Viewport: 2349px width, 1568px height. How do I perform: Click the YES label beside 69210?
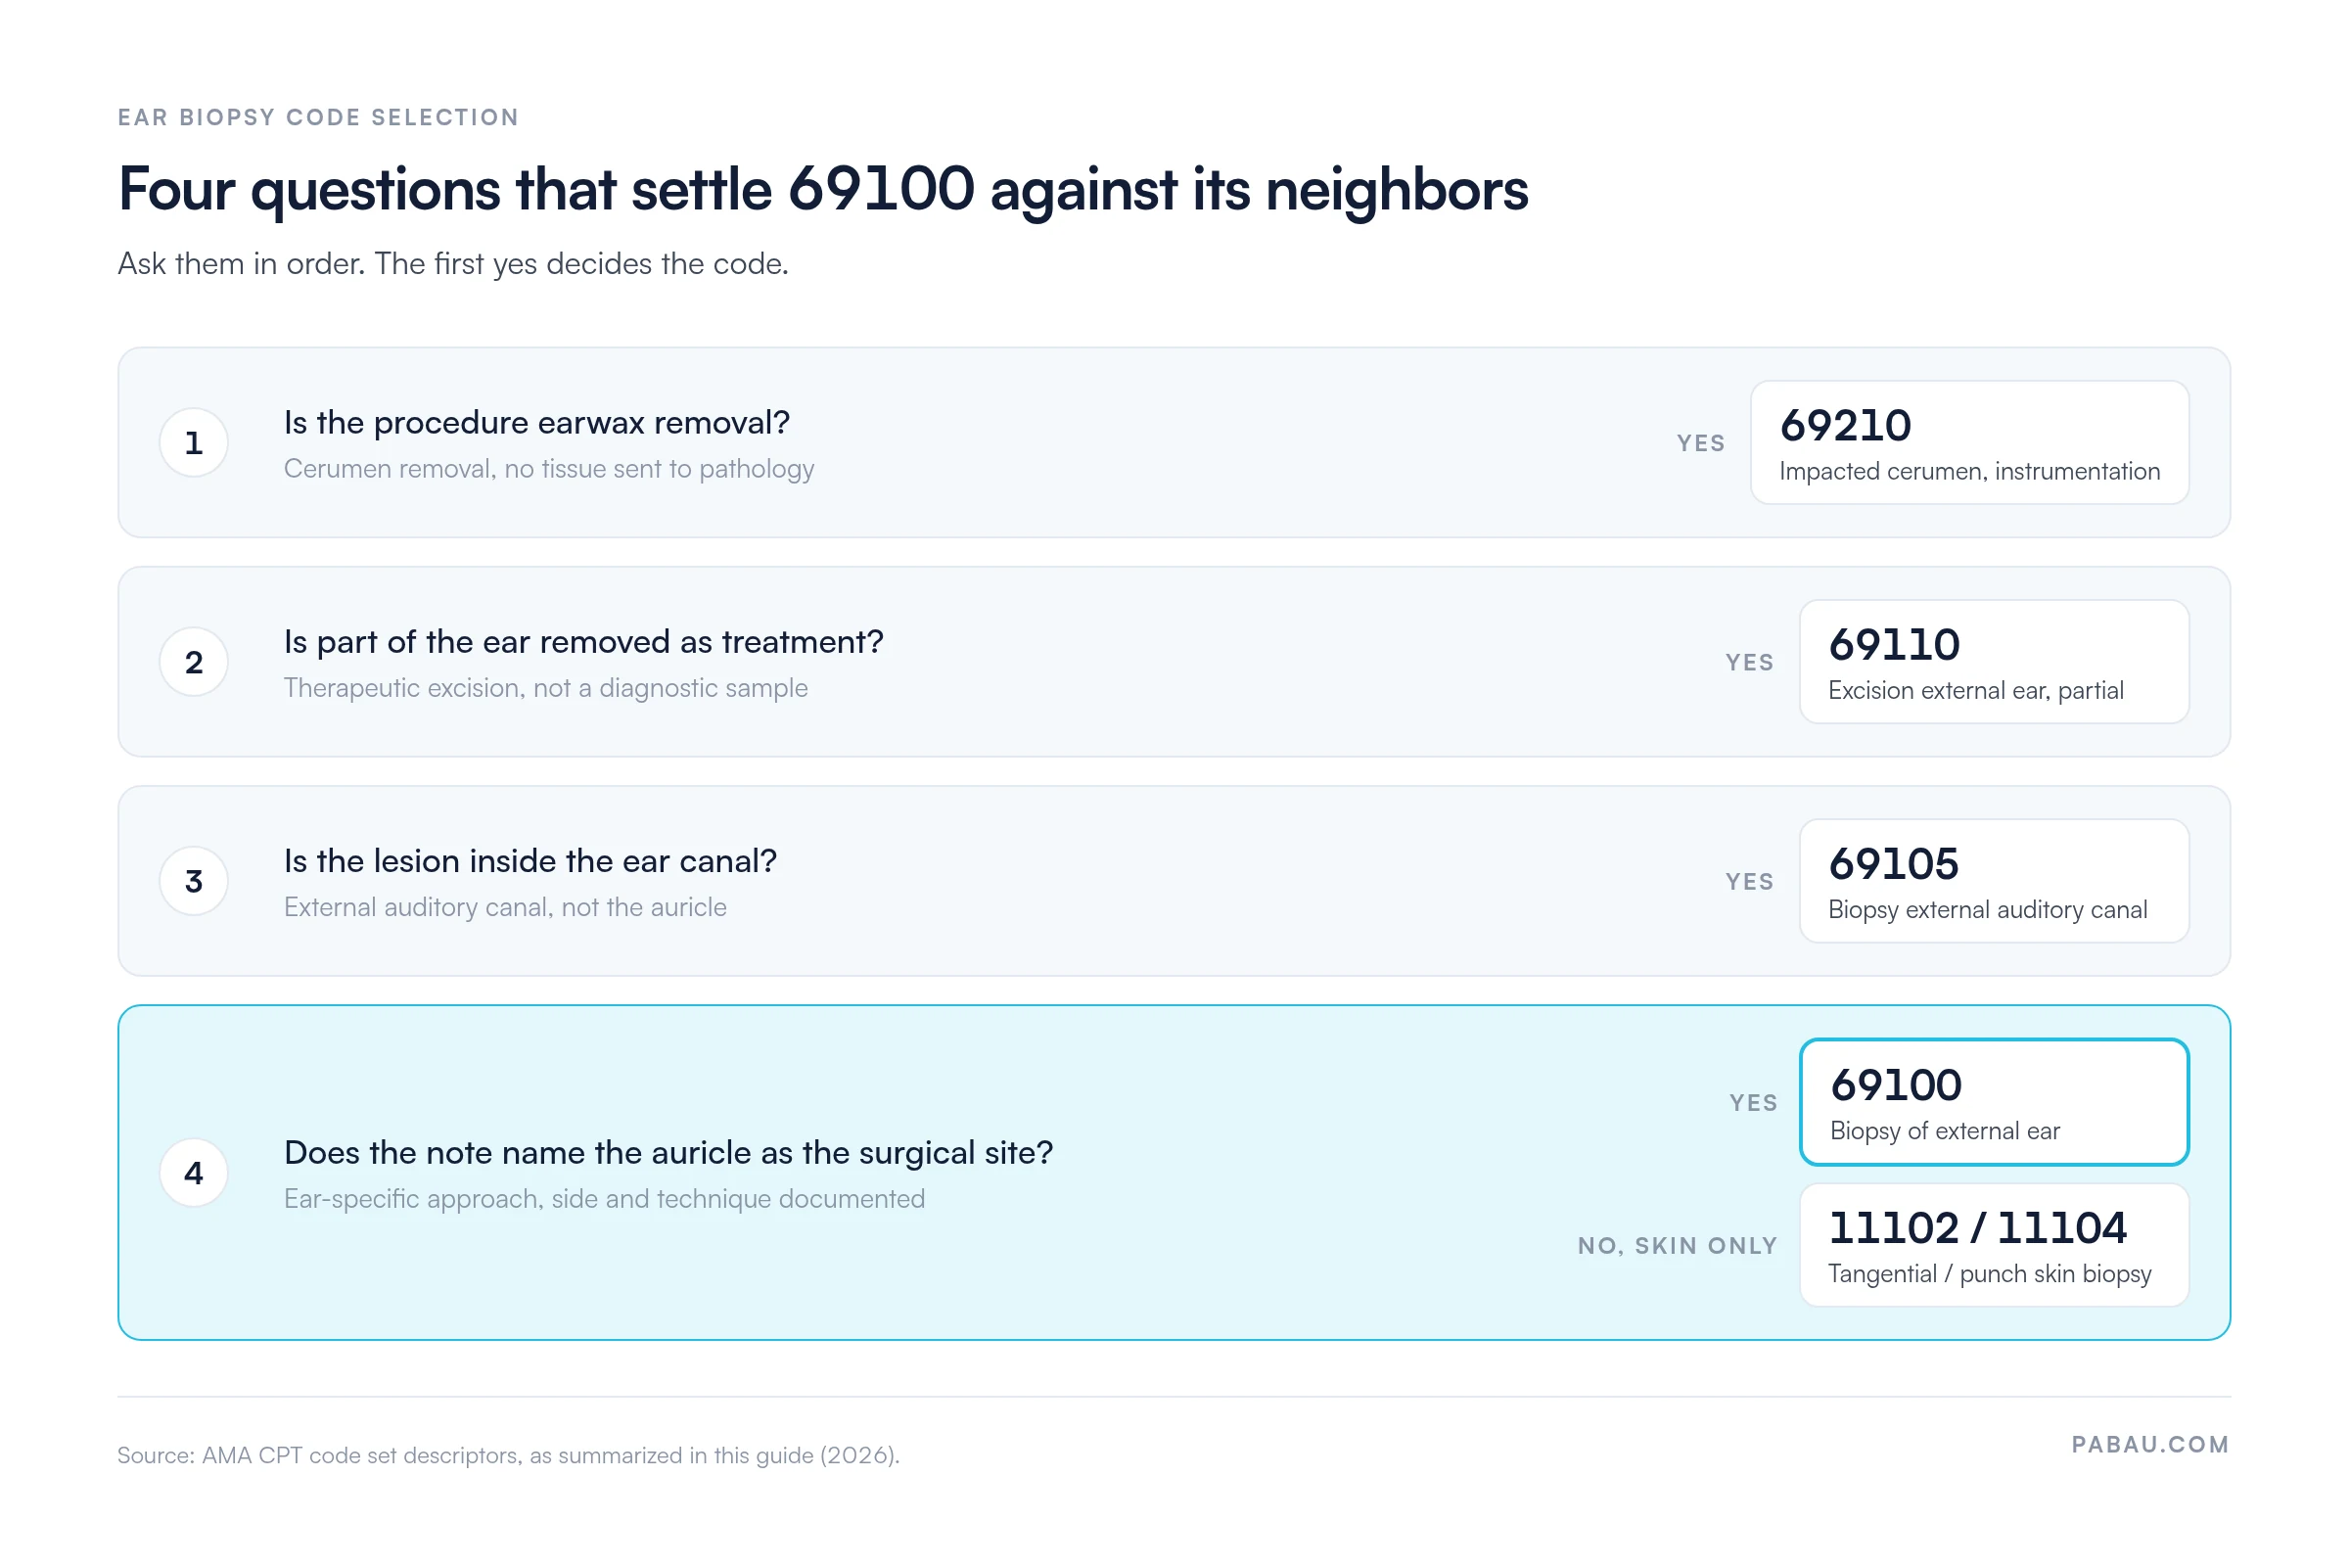tap(1700, 443)
